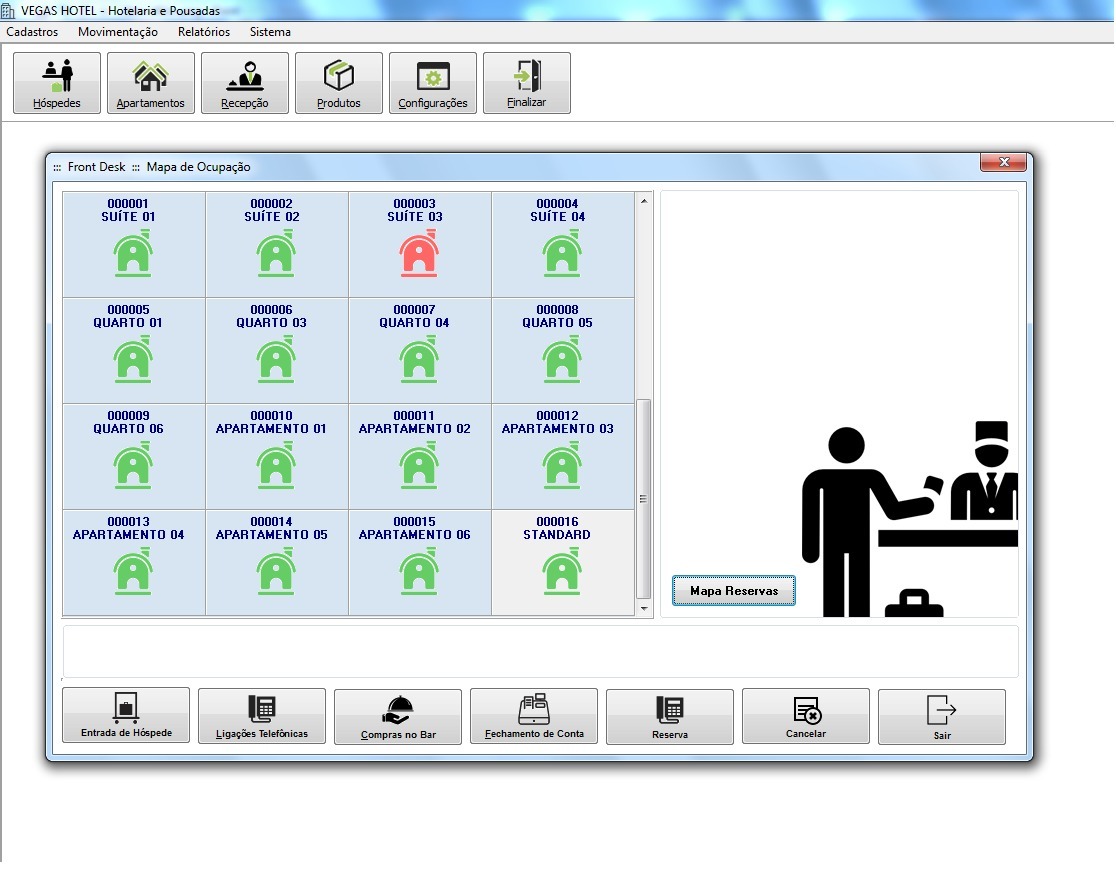Image resolution: width=1116 pixels, height=874 pixels.
Task: Open the Relatórios menu
Action: [x=204, y=32]
